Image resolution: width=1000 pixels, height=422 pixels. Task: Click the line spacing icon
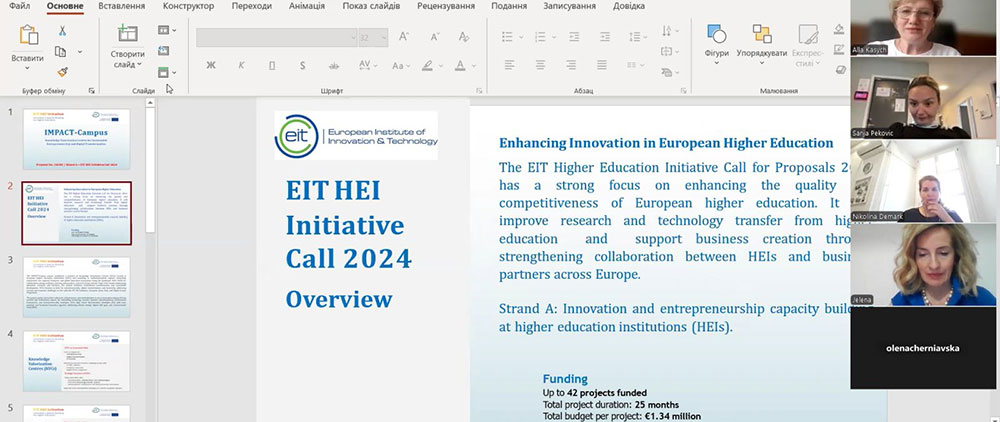tap(635, 37)
